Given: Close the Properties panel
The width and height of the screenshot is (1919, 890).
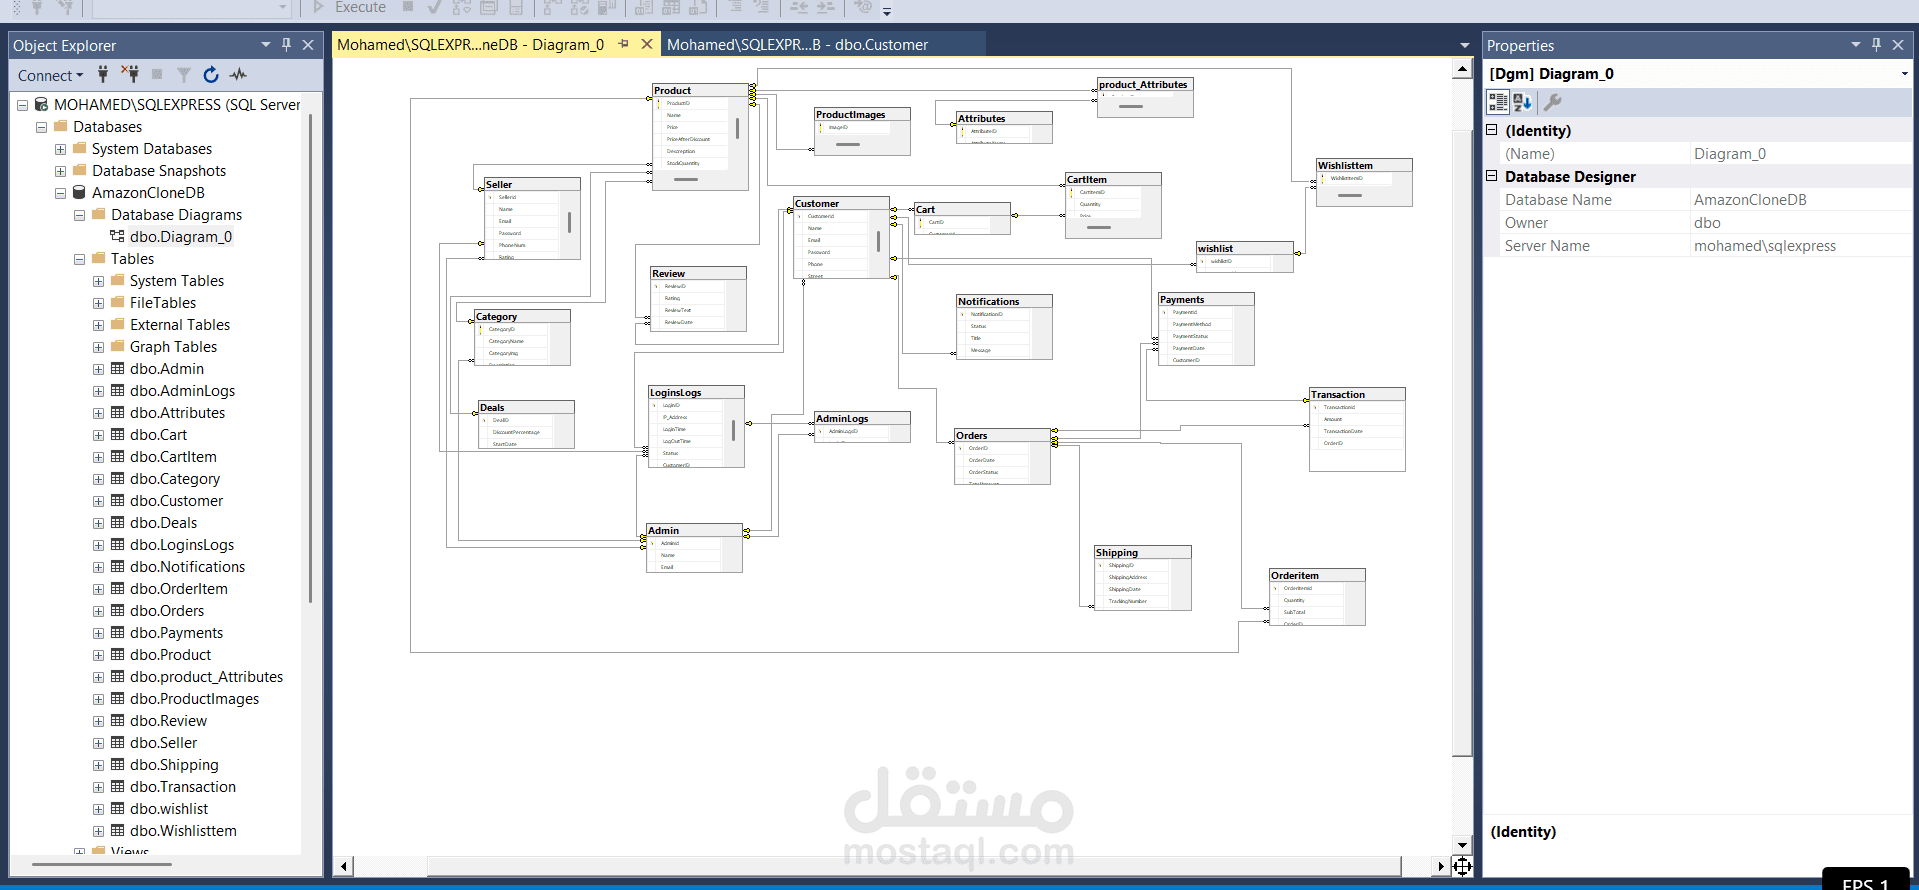Looking at the screenshot, I should click(1898, 45).
